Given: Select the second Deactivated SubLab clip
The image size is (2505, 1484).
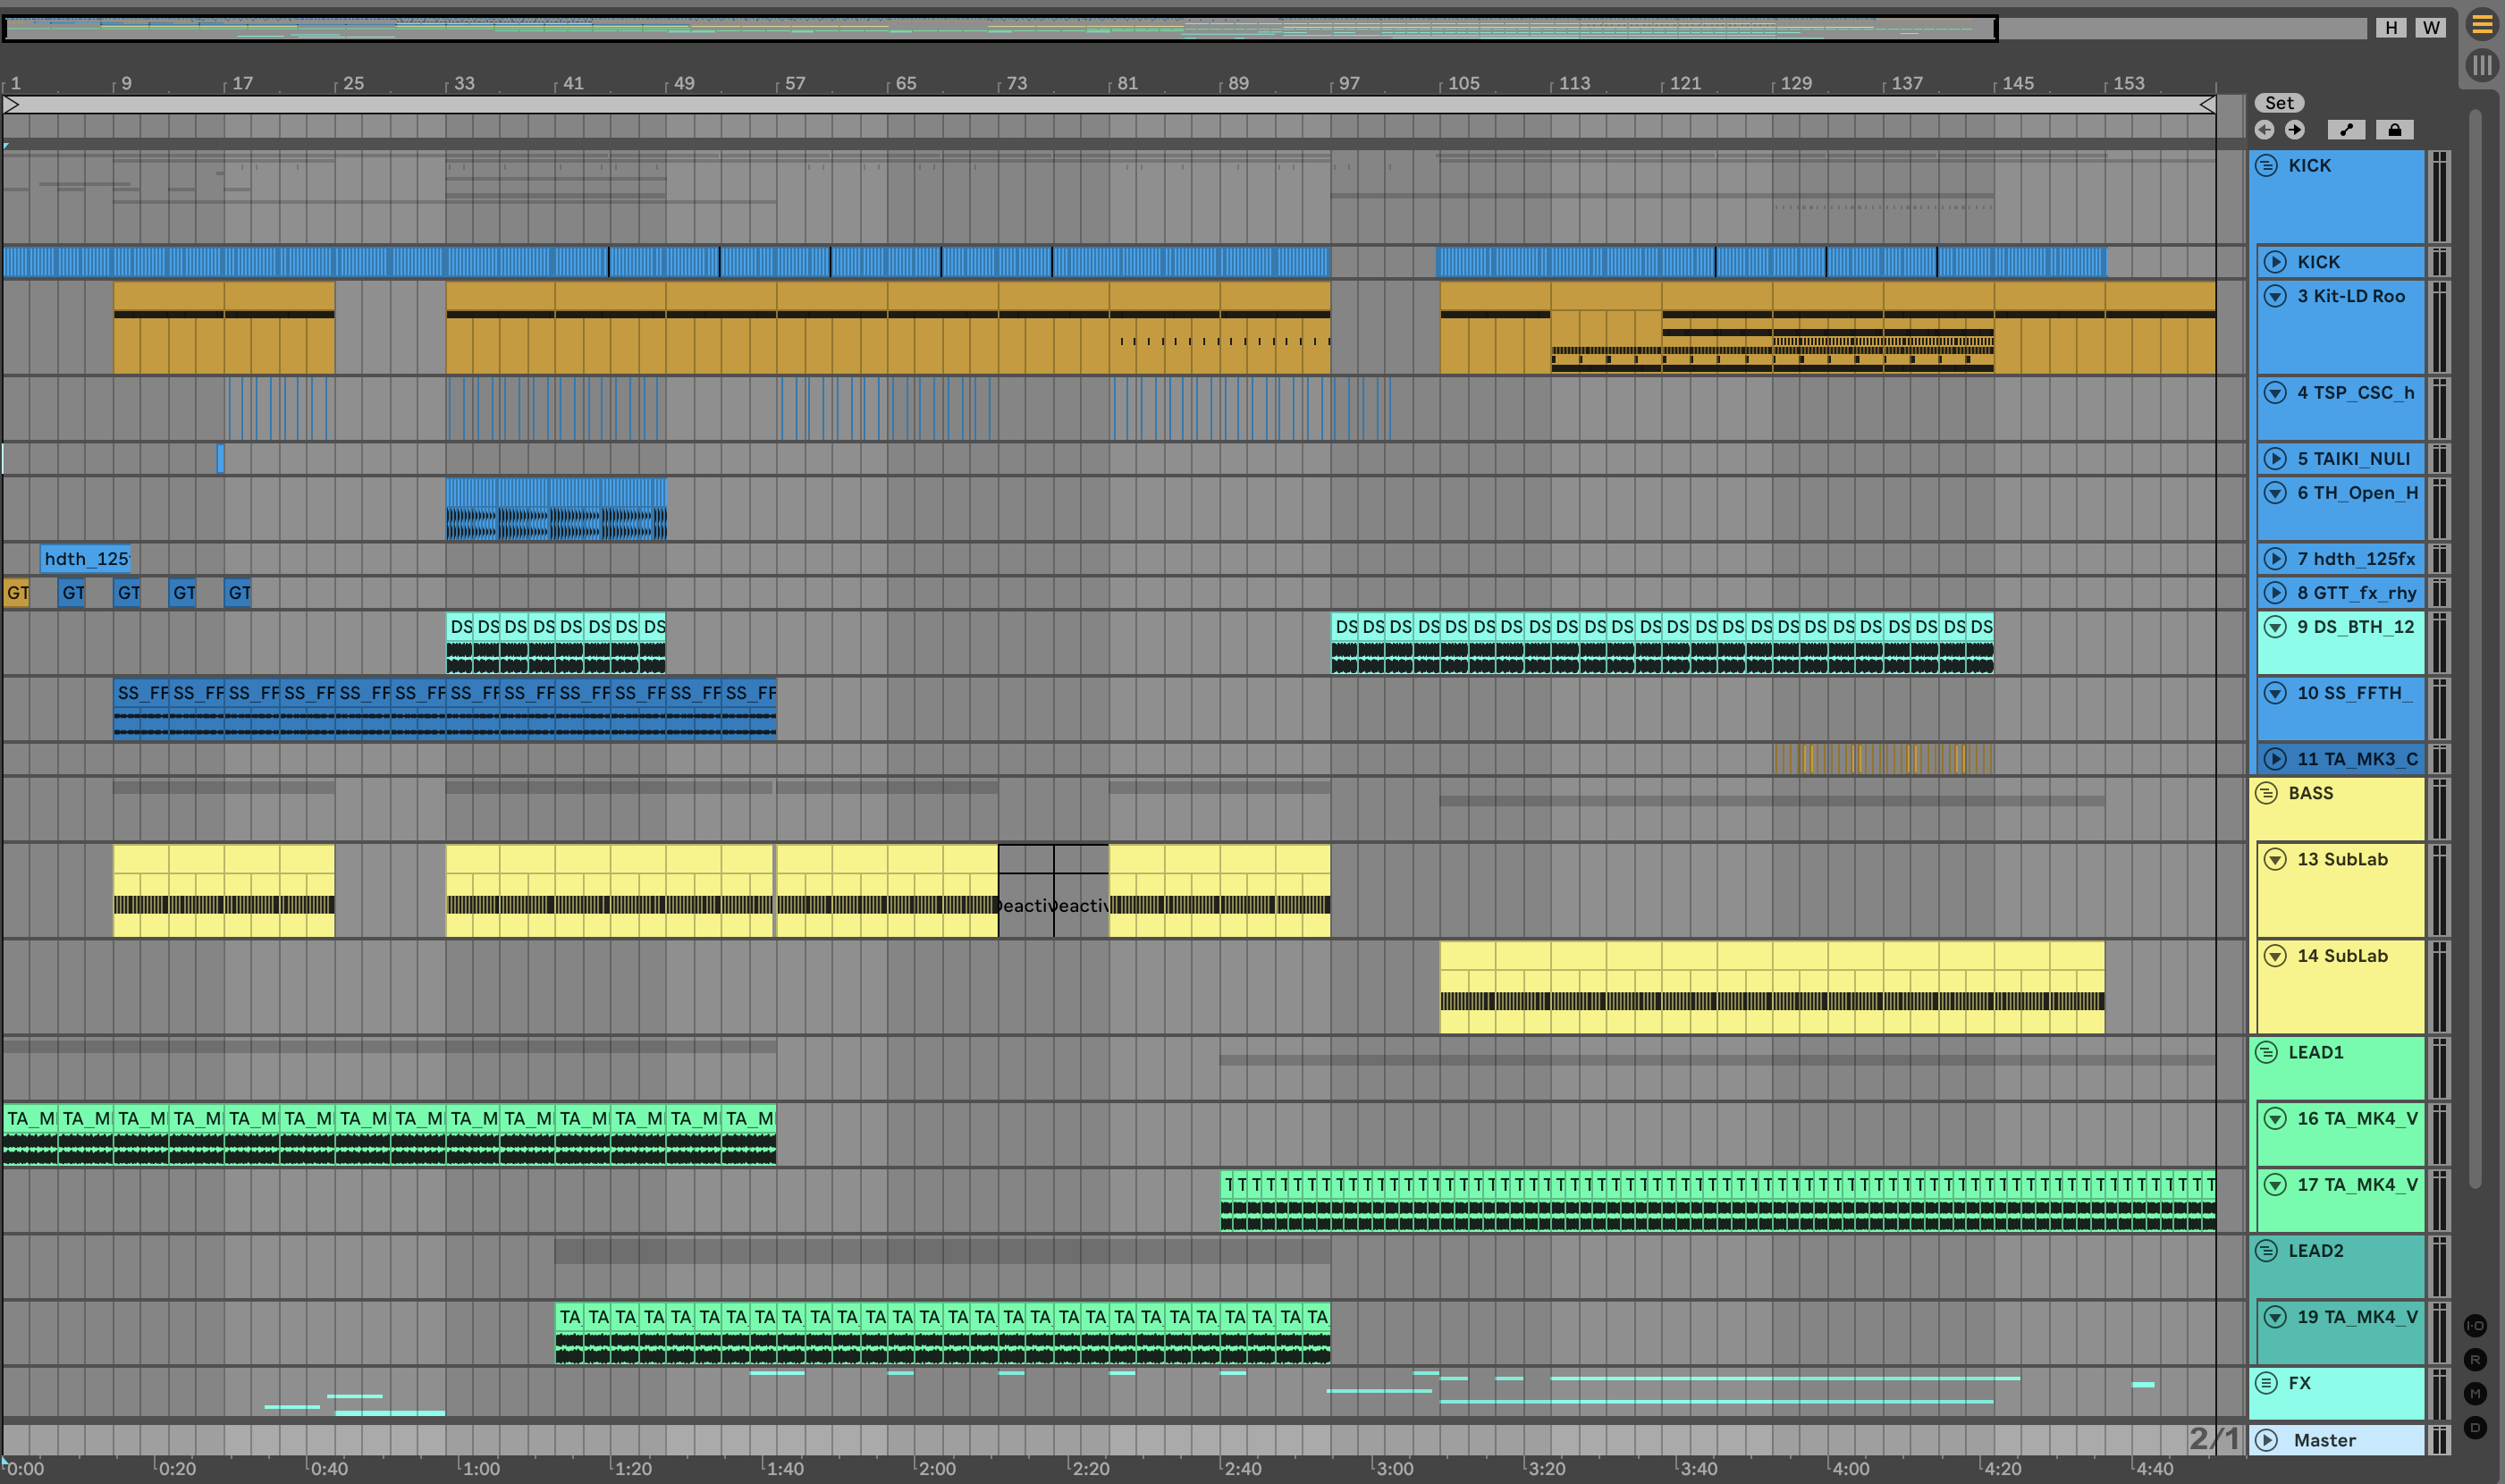Looking at the screenshot, I should [1081, 891].
